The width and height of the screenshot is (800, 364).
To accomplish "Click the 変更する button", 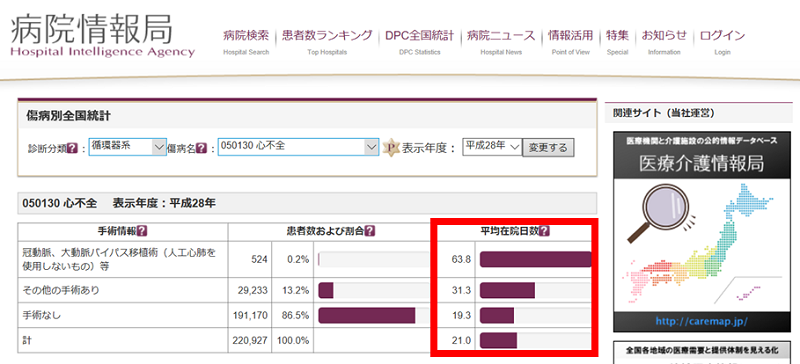I will click(548, 148).
